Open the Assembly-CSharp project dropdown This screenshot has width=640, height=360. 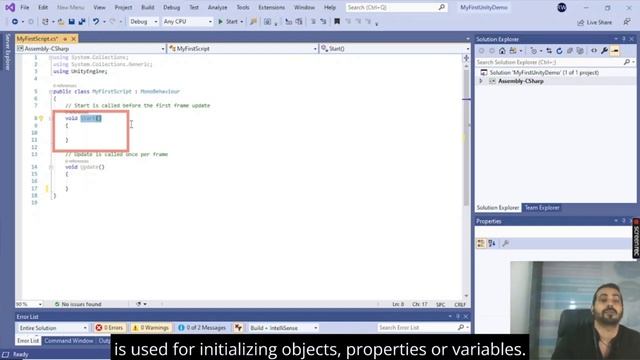(91, 49)
